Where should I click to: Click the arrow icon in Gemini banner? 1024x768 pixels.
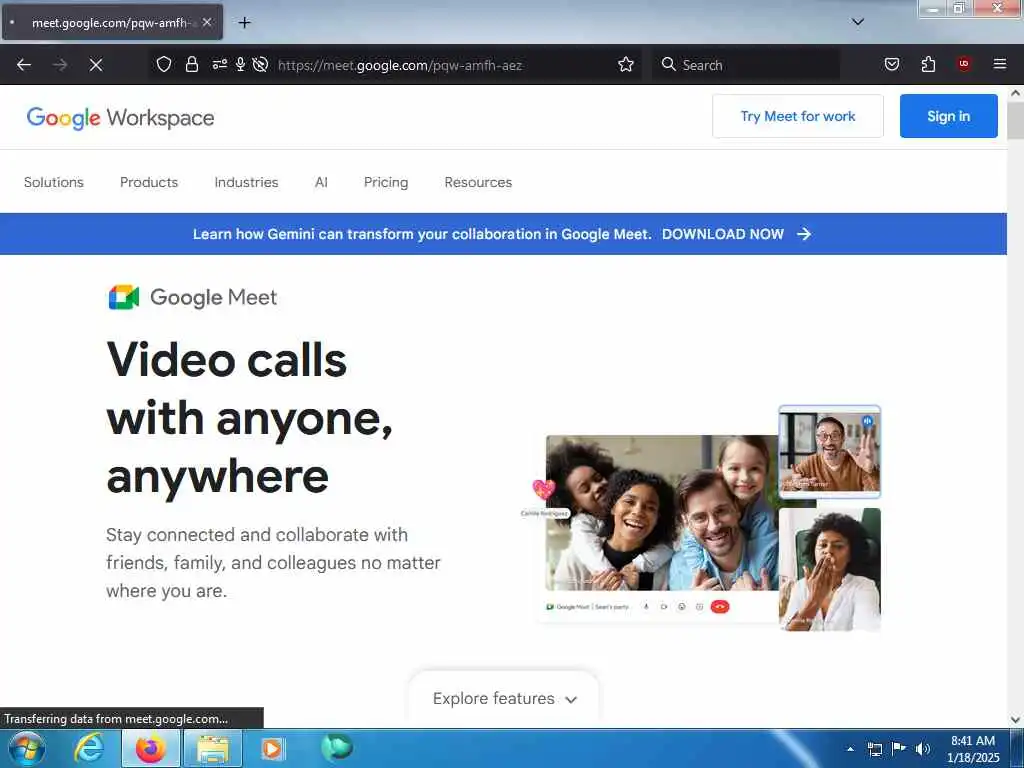(x=804, y=234)
